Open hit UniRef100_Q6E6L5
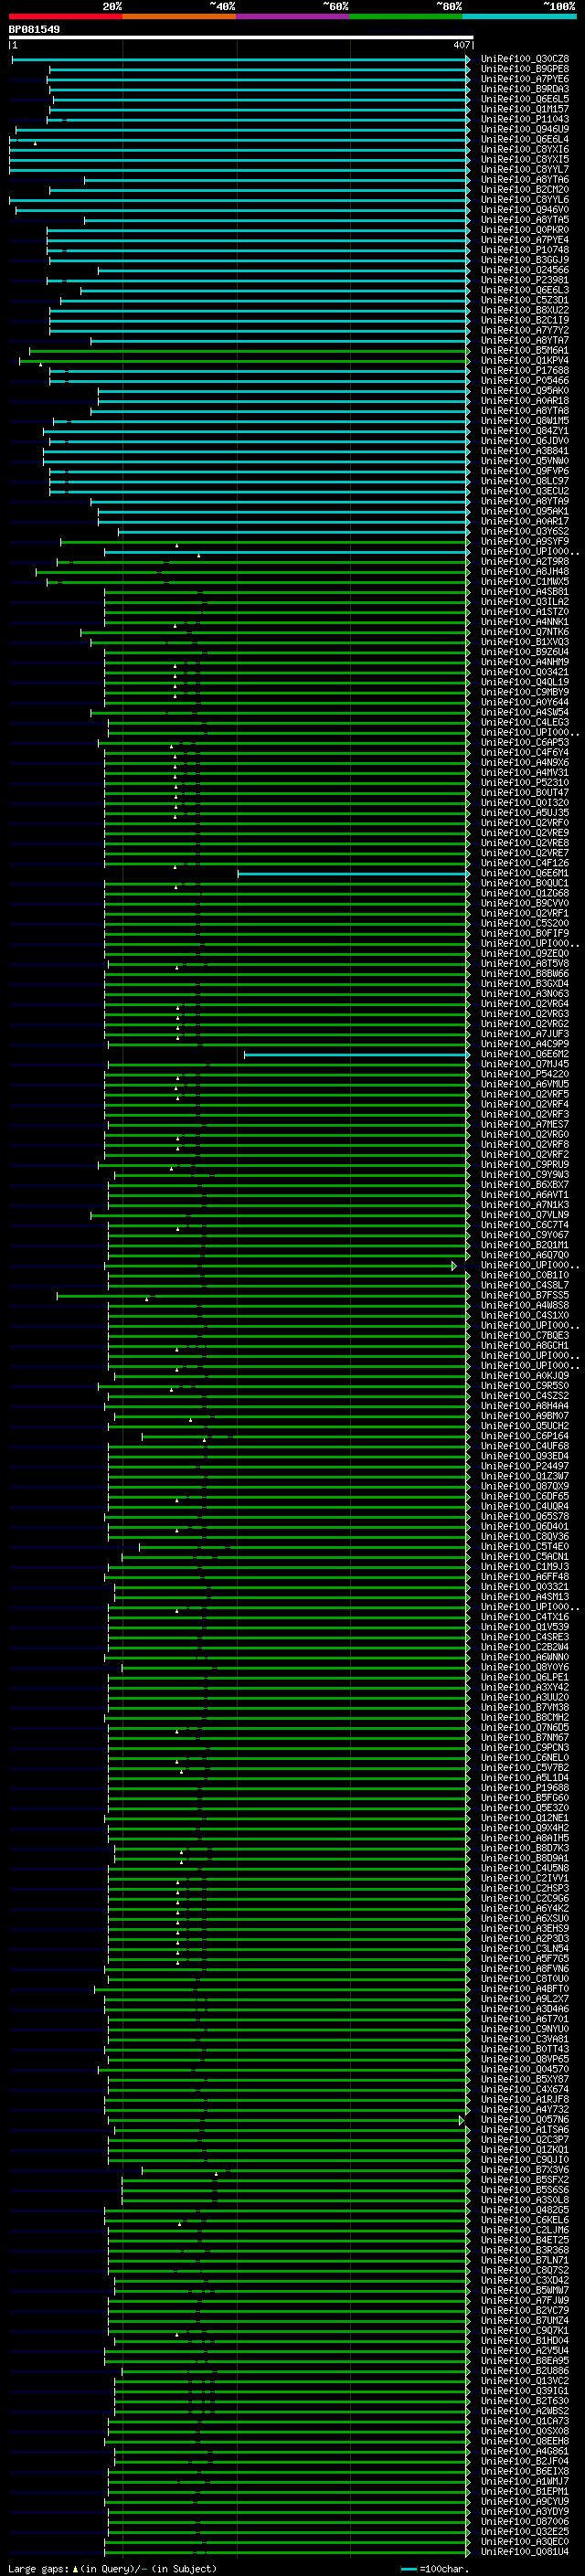This screenshot has height=2576, width=585. [525, 99]
